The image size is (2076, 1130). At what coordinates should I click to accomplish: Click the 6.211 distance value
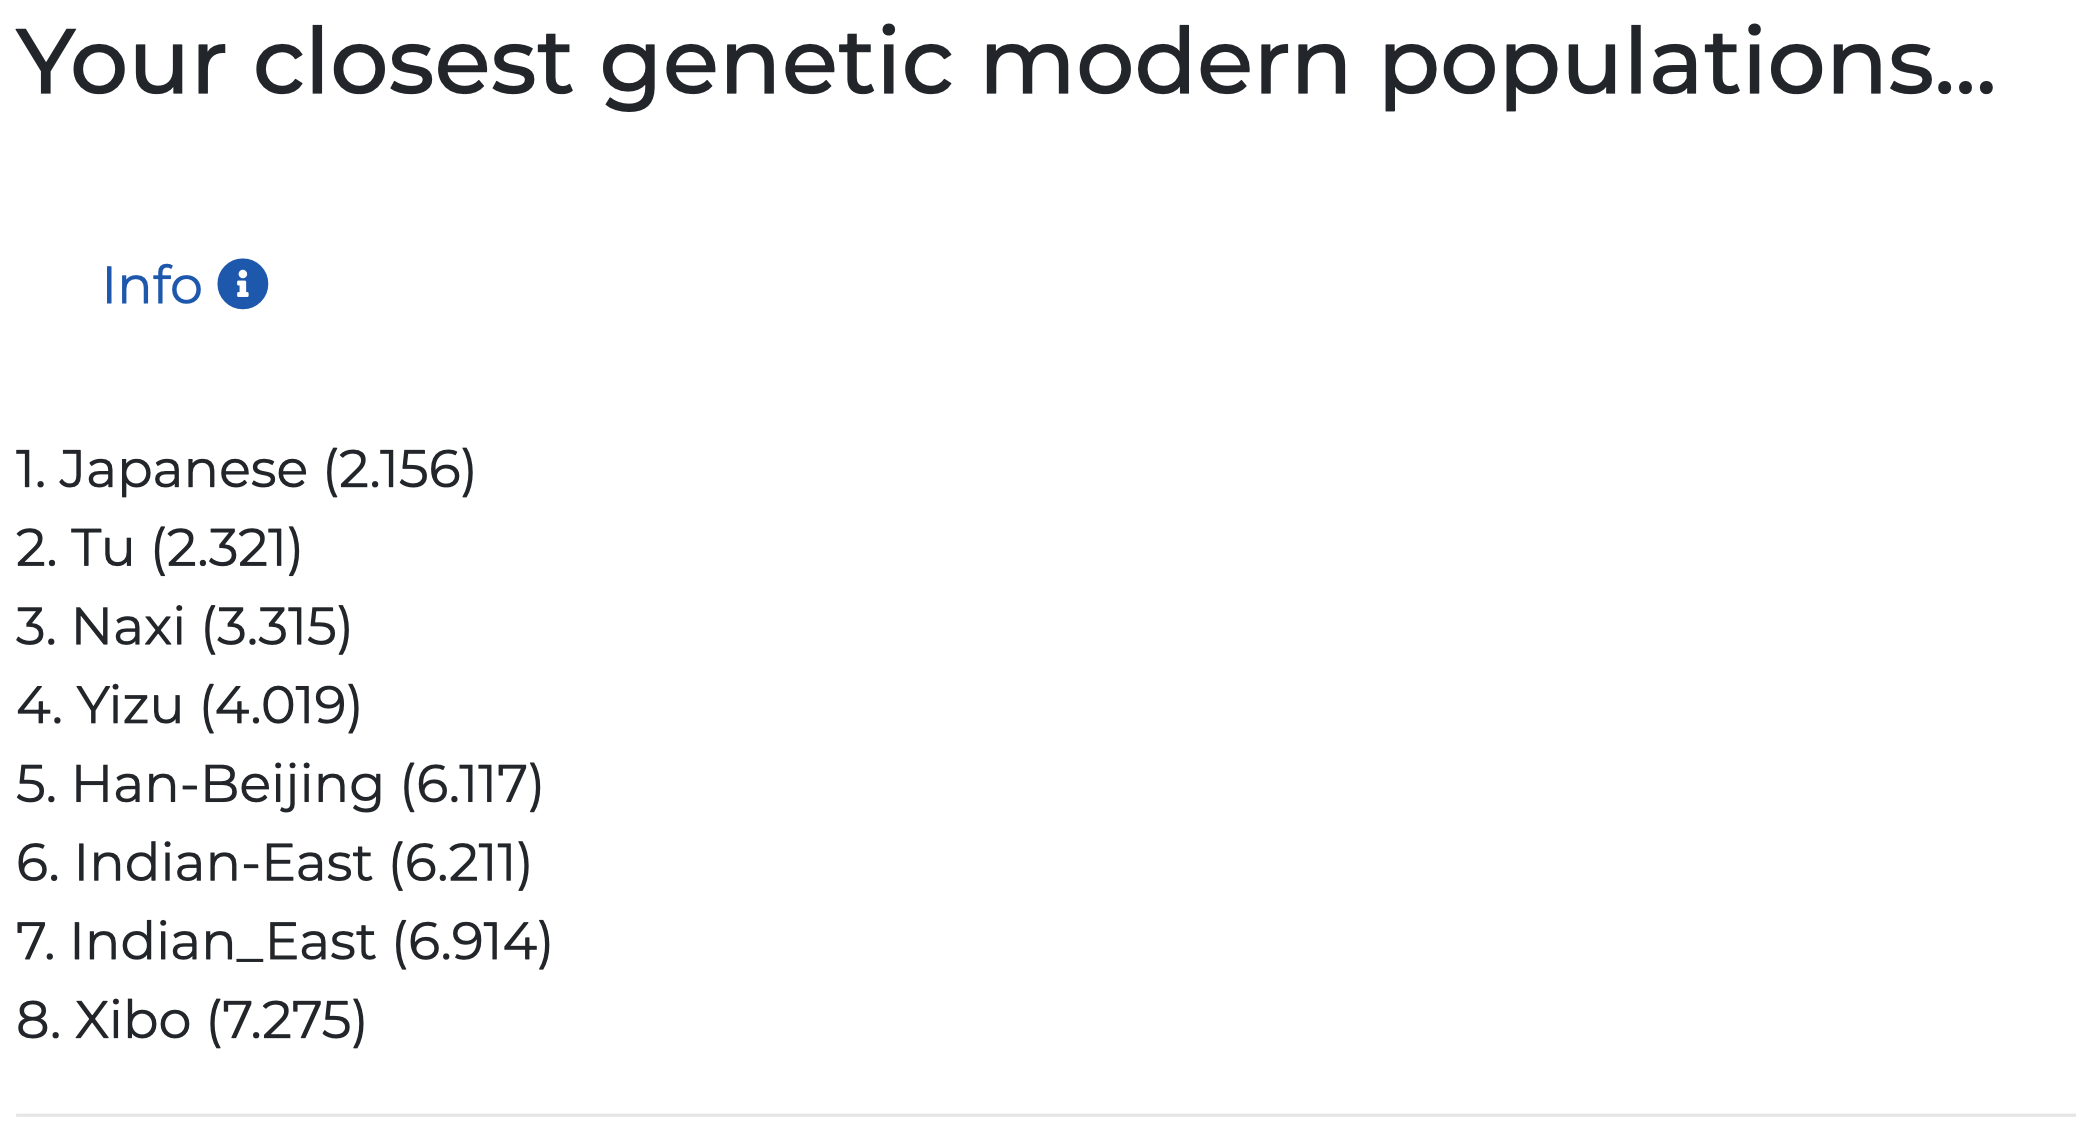click(x=461, y=864)
